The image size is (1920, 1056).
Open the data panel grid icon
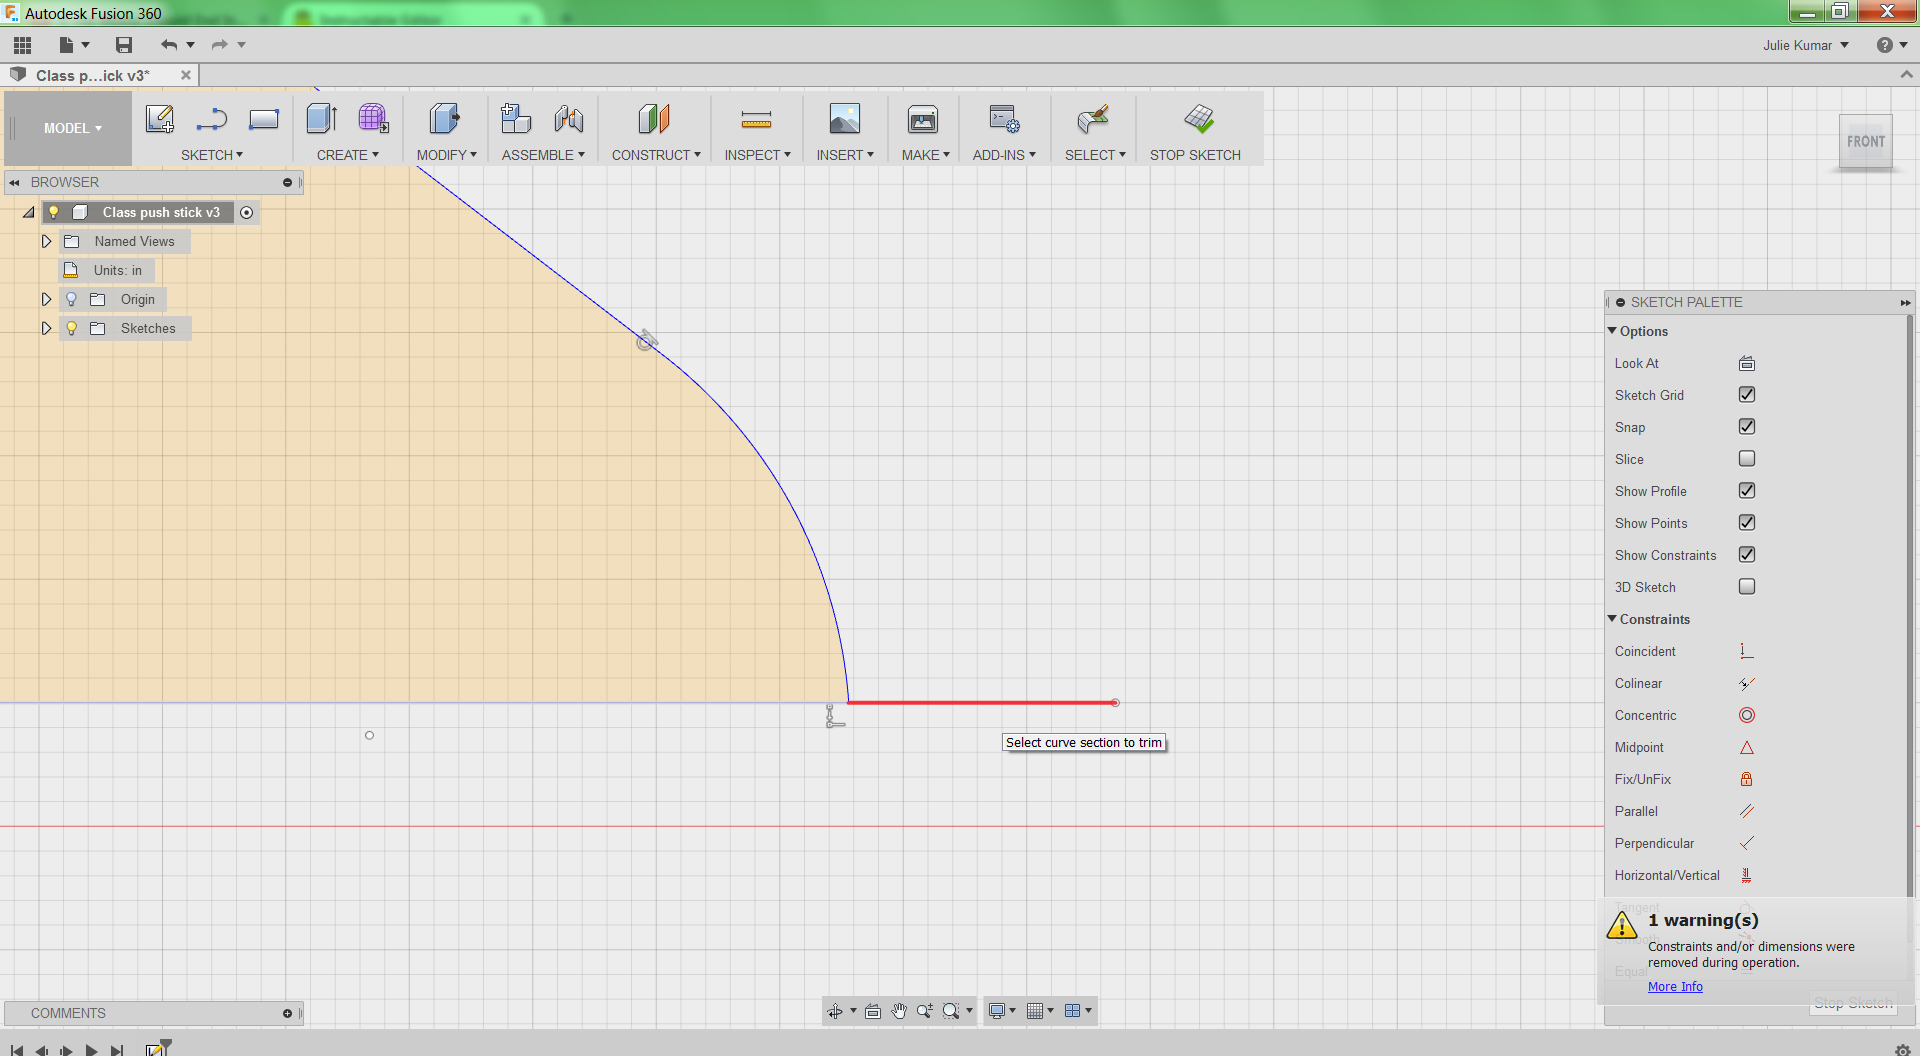(x=23, y=45)
